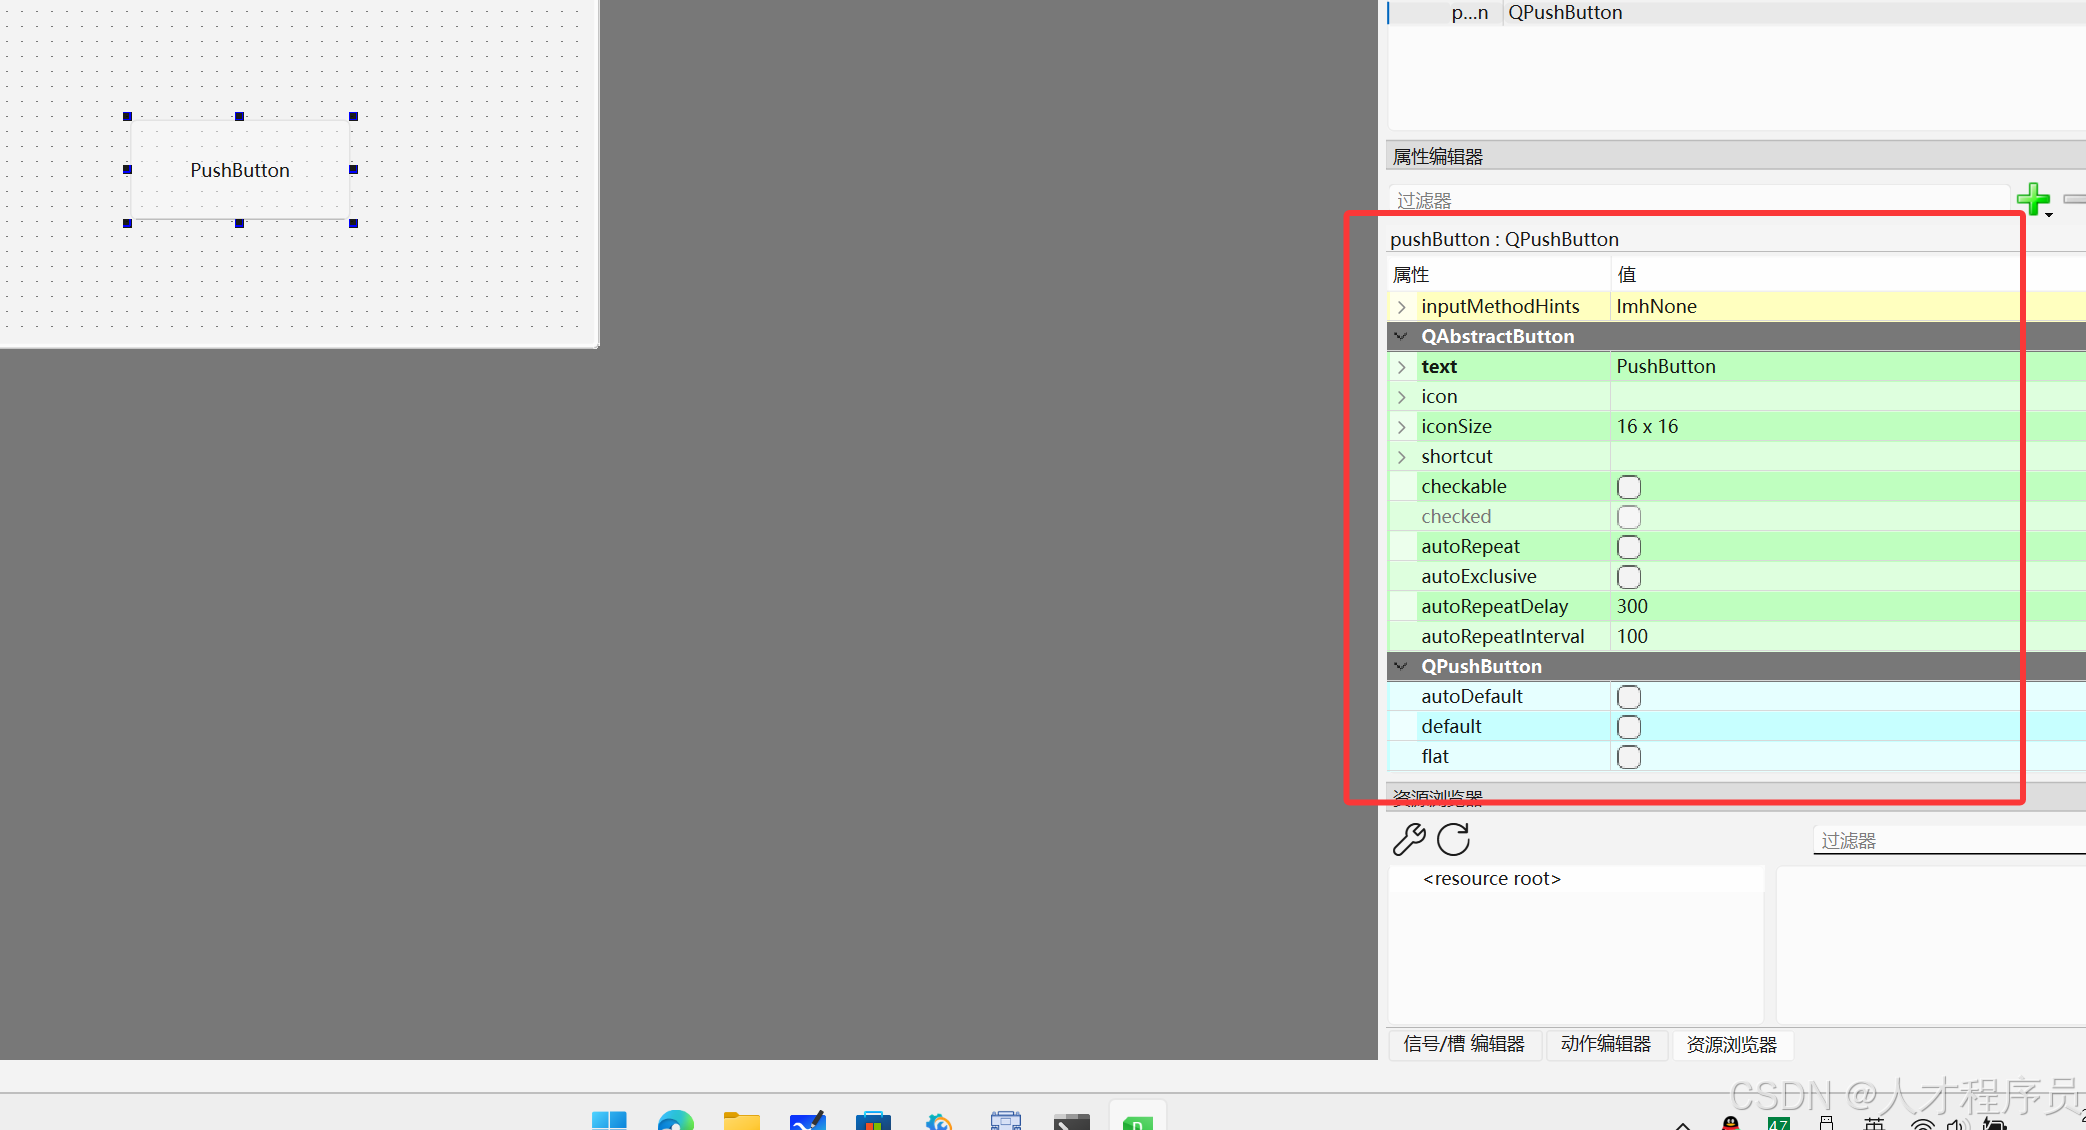Expand the text property row
The image size is (2086, 1130).
point(1402,367)
